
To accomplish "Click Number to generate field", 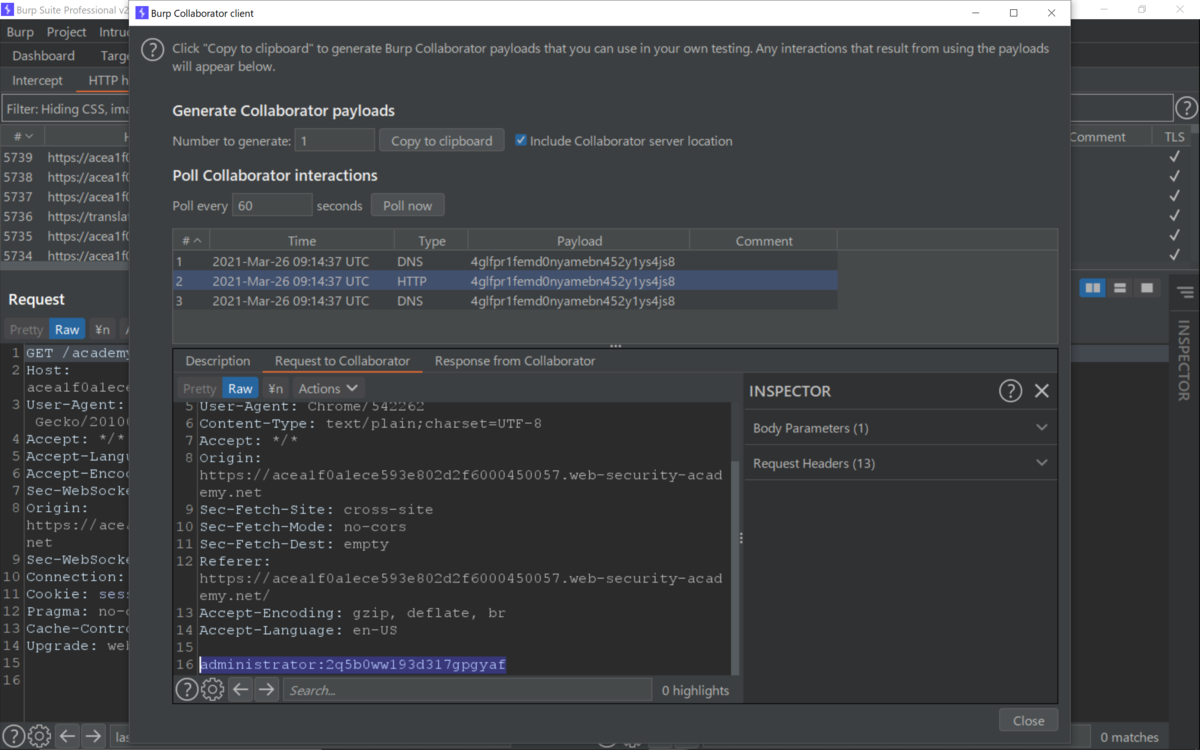I will tap(335, 141).
